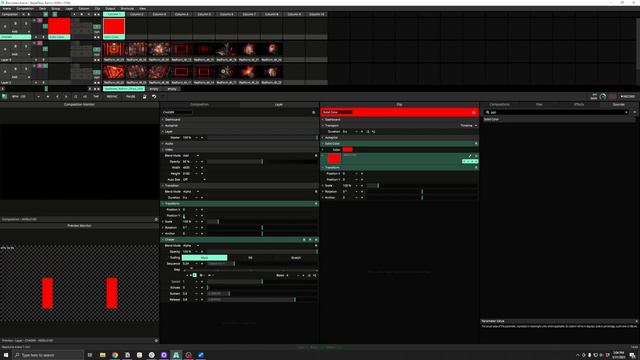This screenshot has width=640, height=360.
Task: Open File Explorer from the taskbar
Action: click(102, 355)
